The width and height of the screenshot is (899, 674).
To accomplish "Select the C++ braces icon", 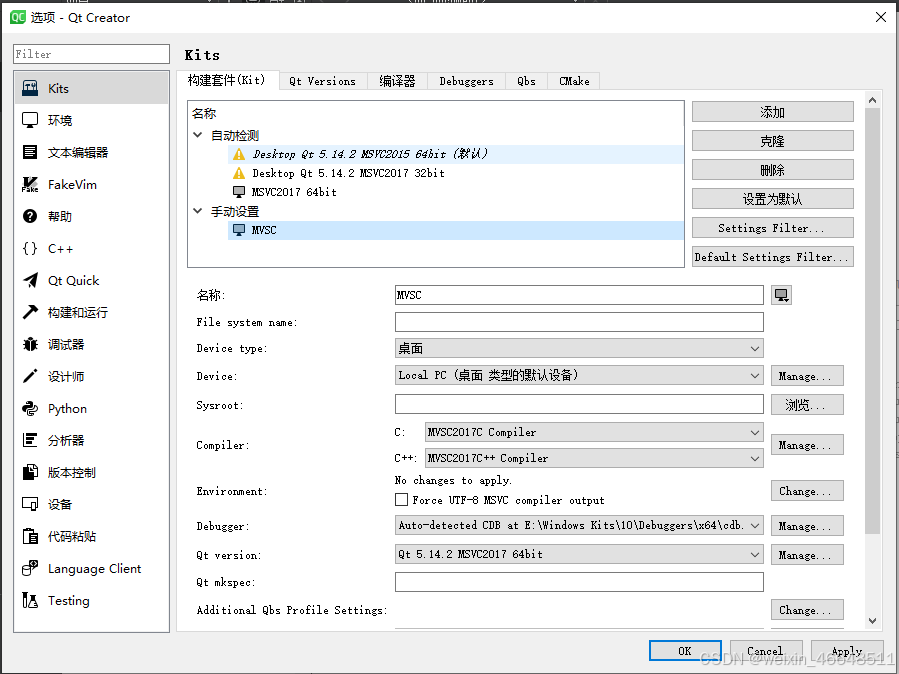I will tap(30, 248).
